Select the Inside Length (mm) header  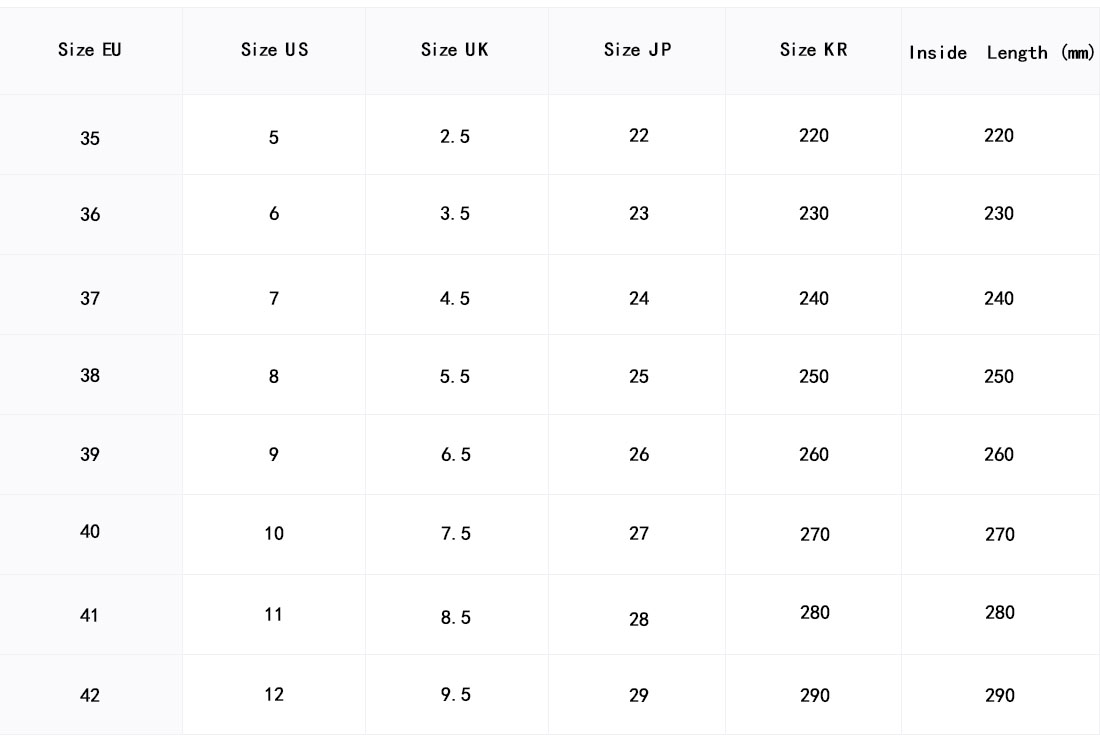click(x=999, y=53)
